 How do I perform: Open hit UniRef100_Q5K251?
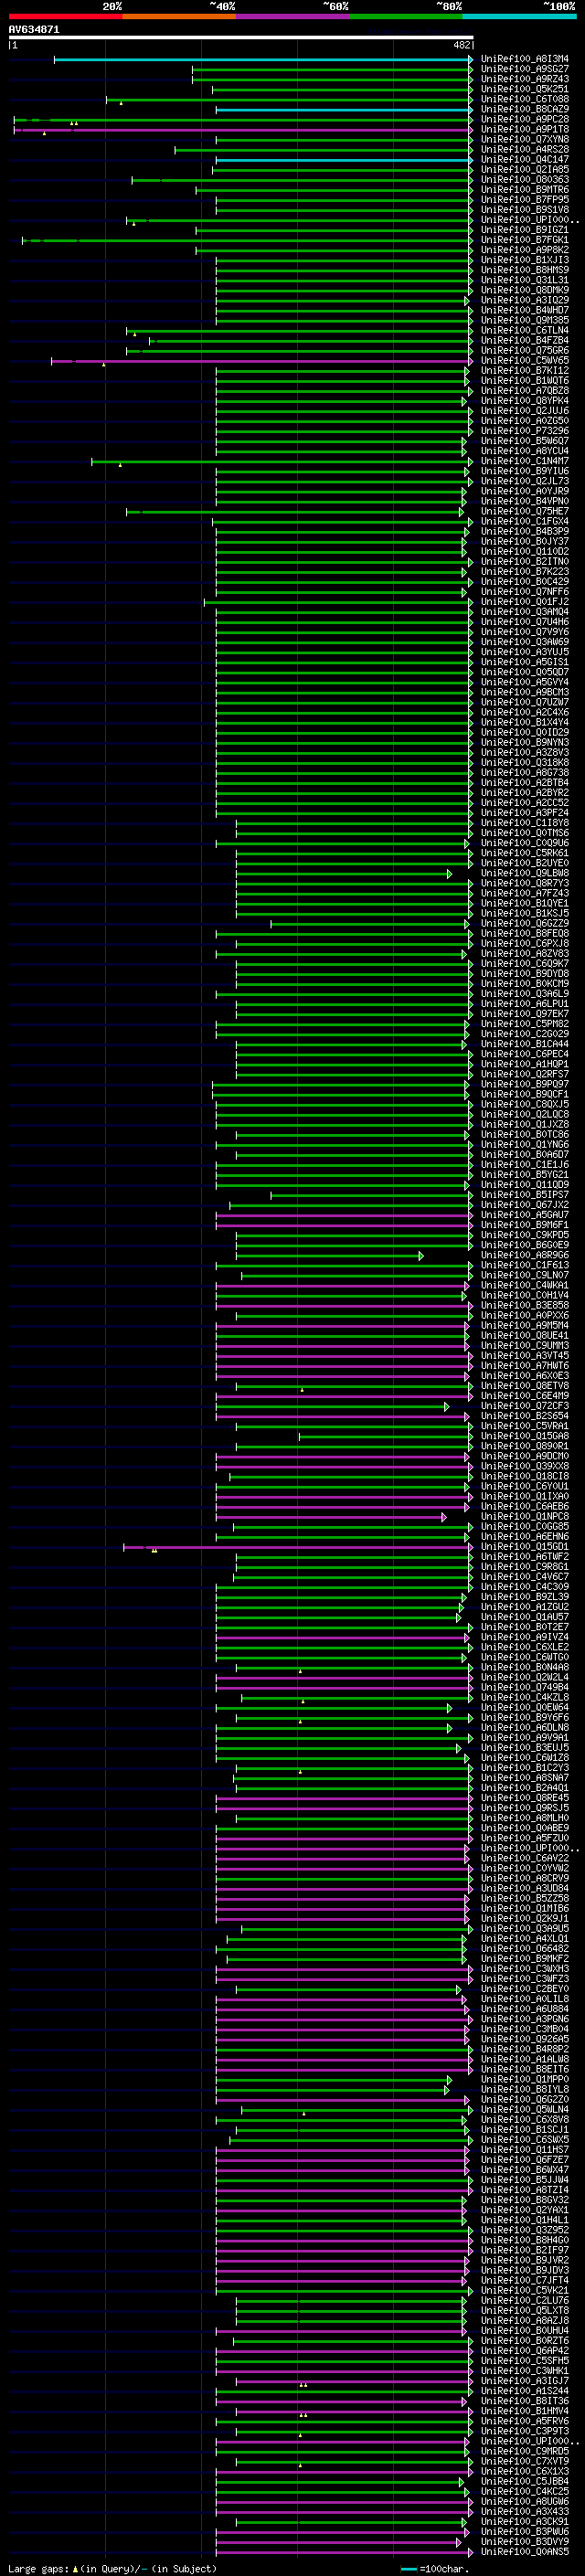524,90
